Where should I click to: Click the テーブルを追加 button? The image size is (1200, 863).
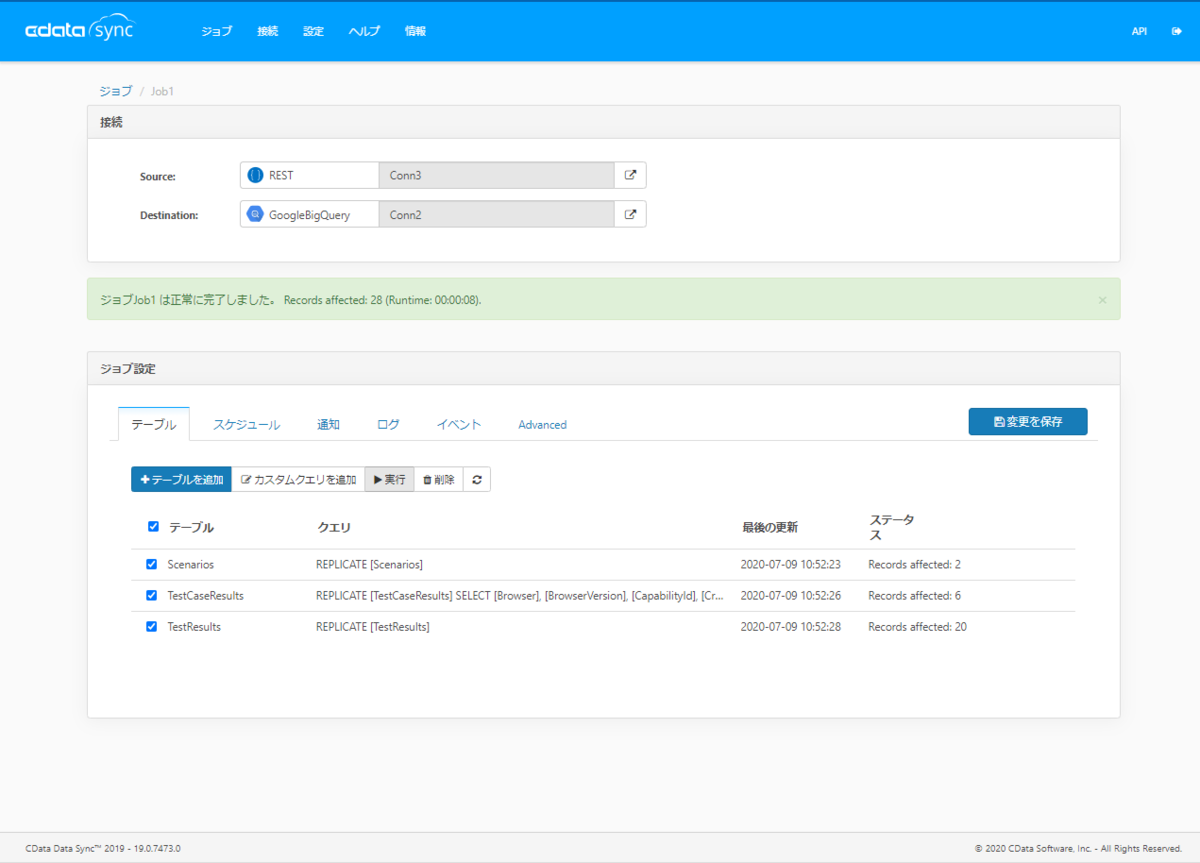[x=181, y=480]
